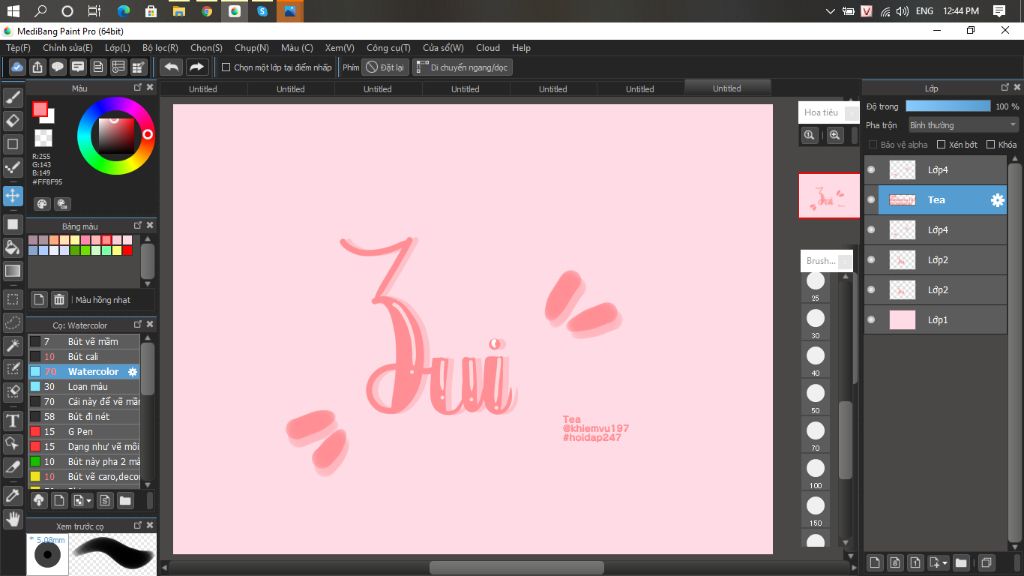
Task: Click Bảng màu palette scroll down arrow
Action: [148, 284]
